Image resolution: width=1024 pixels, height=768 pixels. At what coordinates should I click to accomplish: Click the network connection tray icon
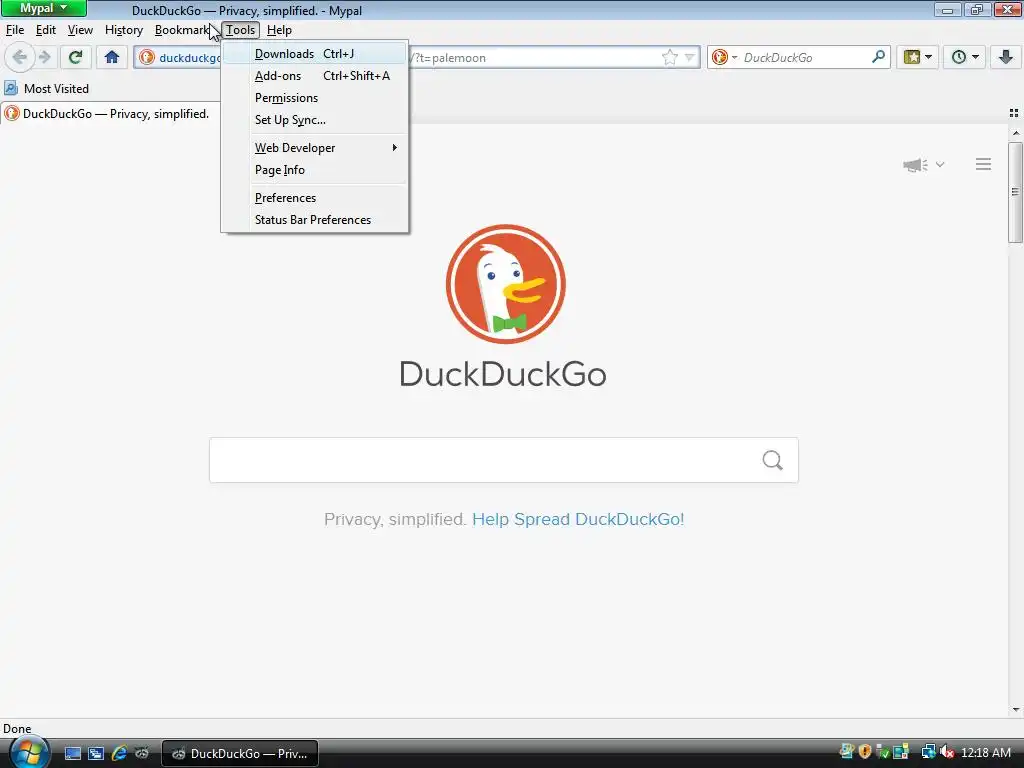coord(928,752)
